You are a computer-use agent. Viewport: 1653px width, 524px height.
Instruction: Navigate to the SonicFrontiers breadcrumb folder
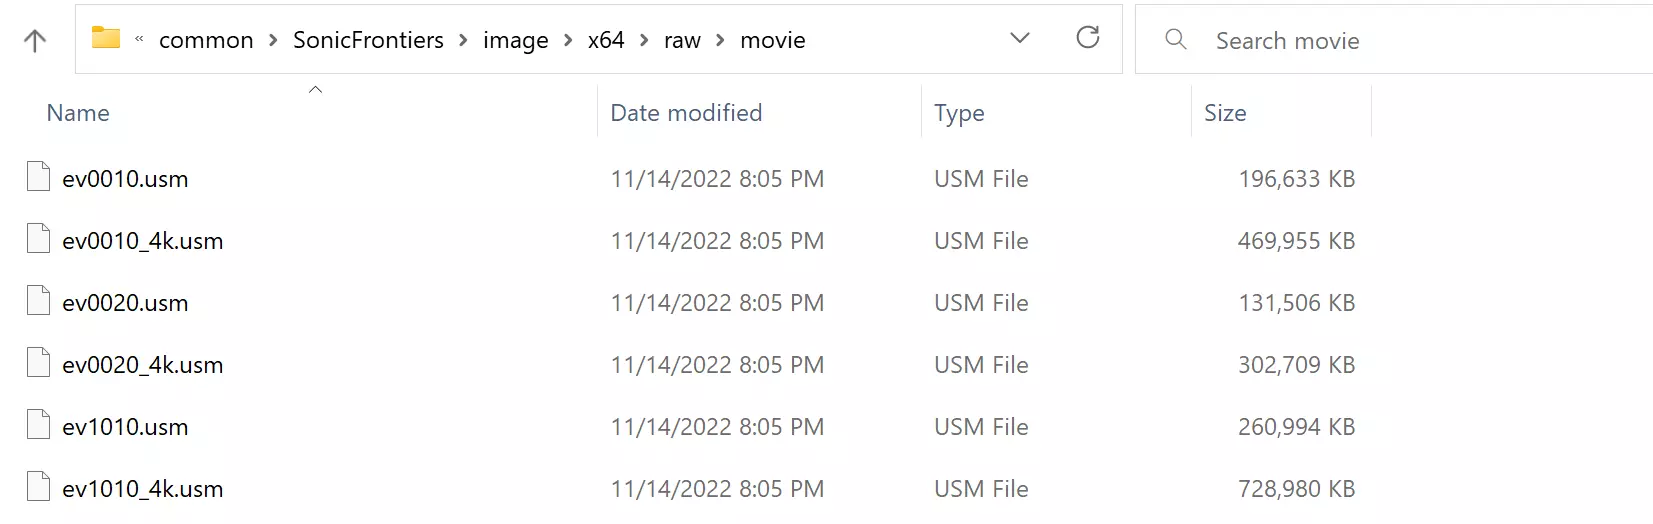pyautogui.click(x=368, y=40)
